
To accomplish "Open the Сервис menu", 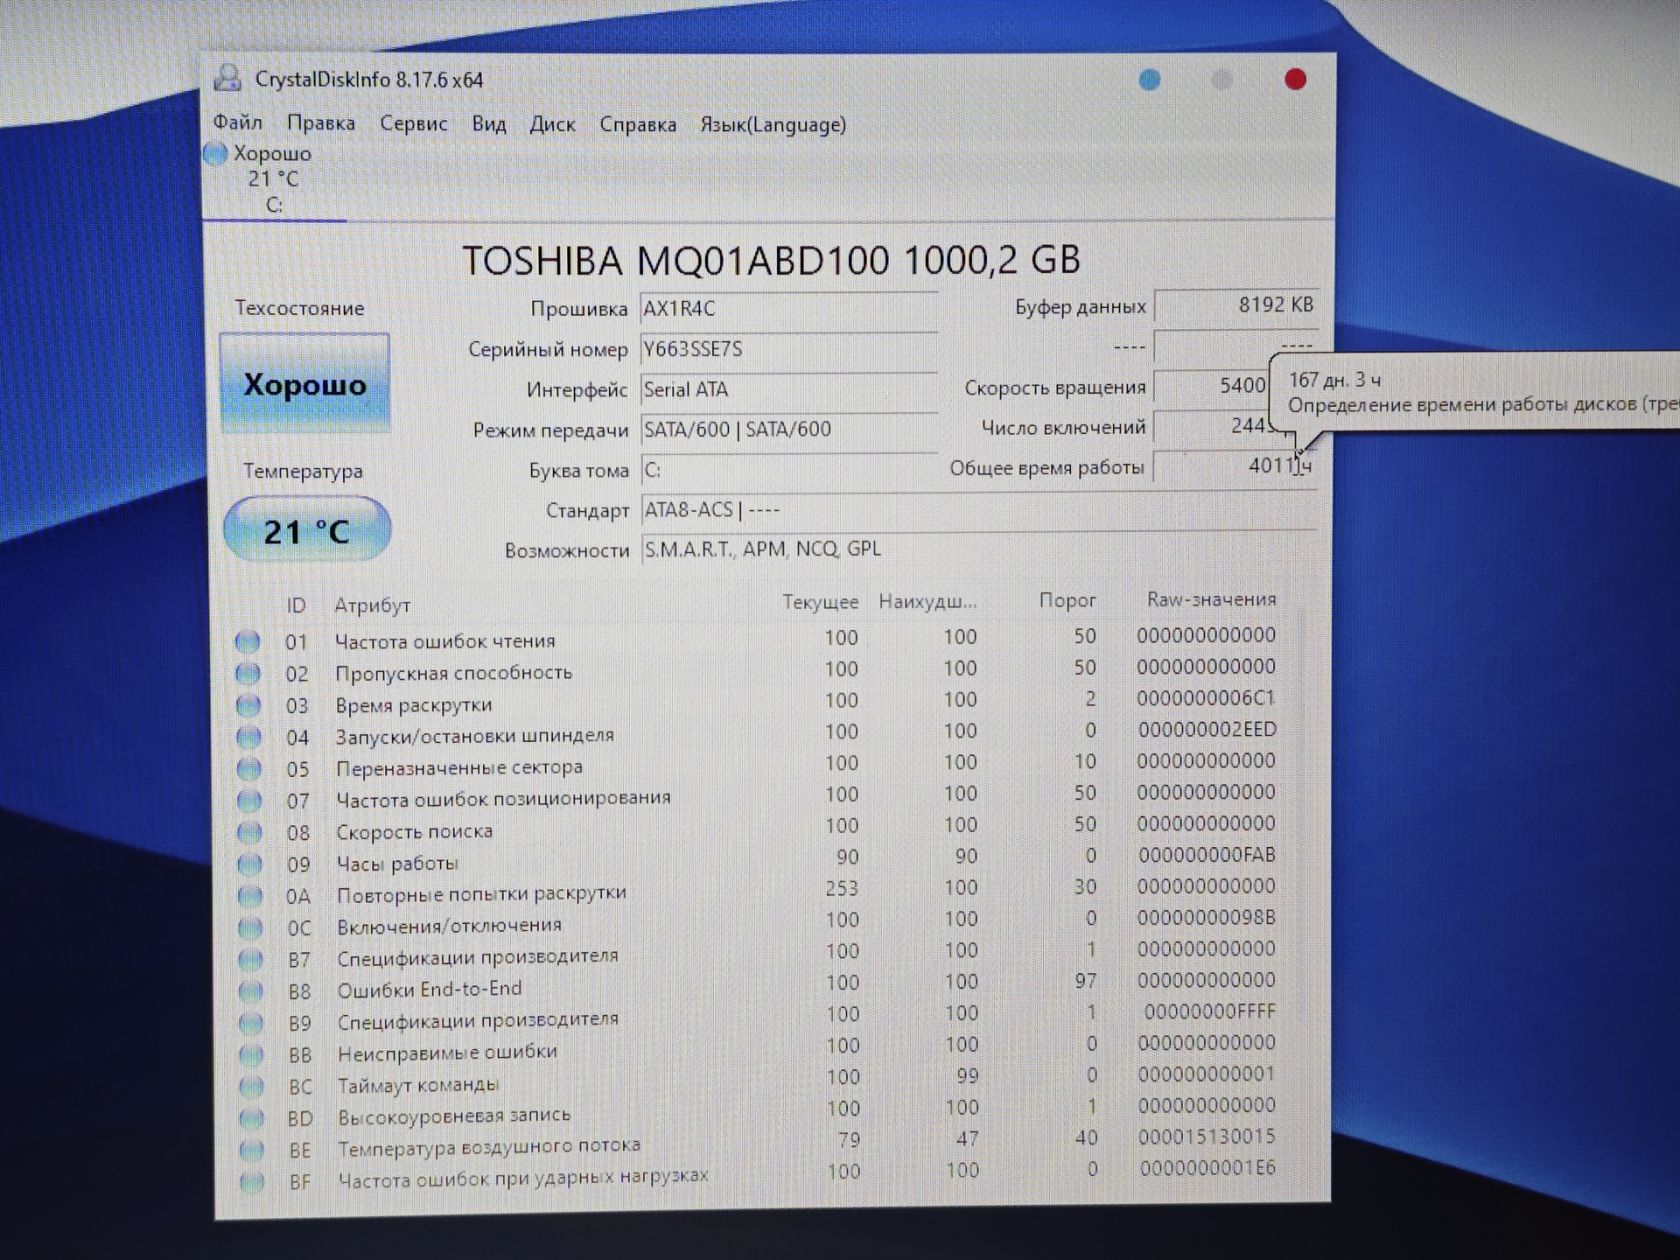I will (413, 124).
